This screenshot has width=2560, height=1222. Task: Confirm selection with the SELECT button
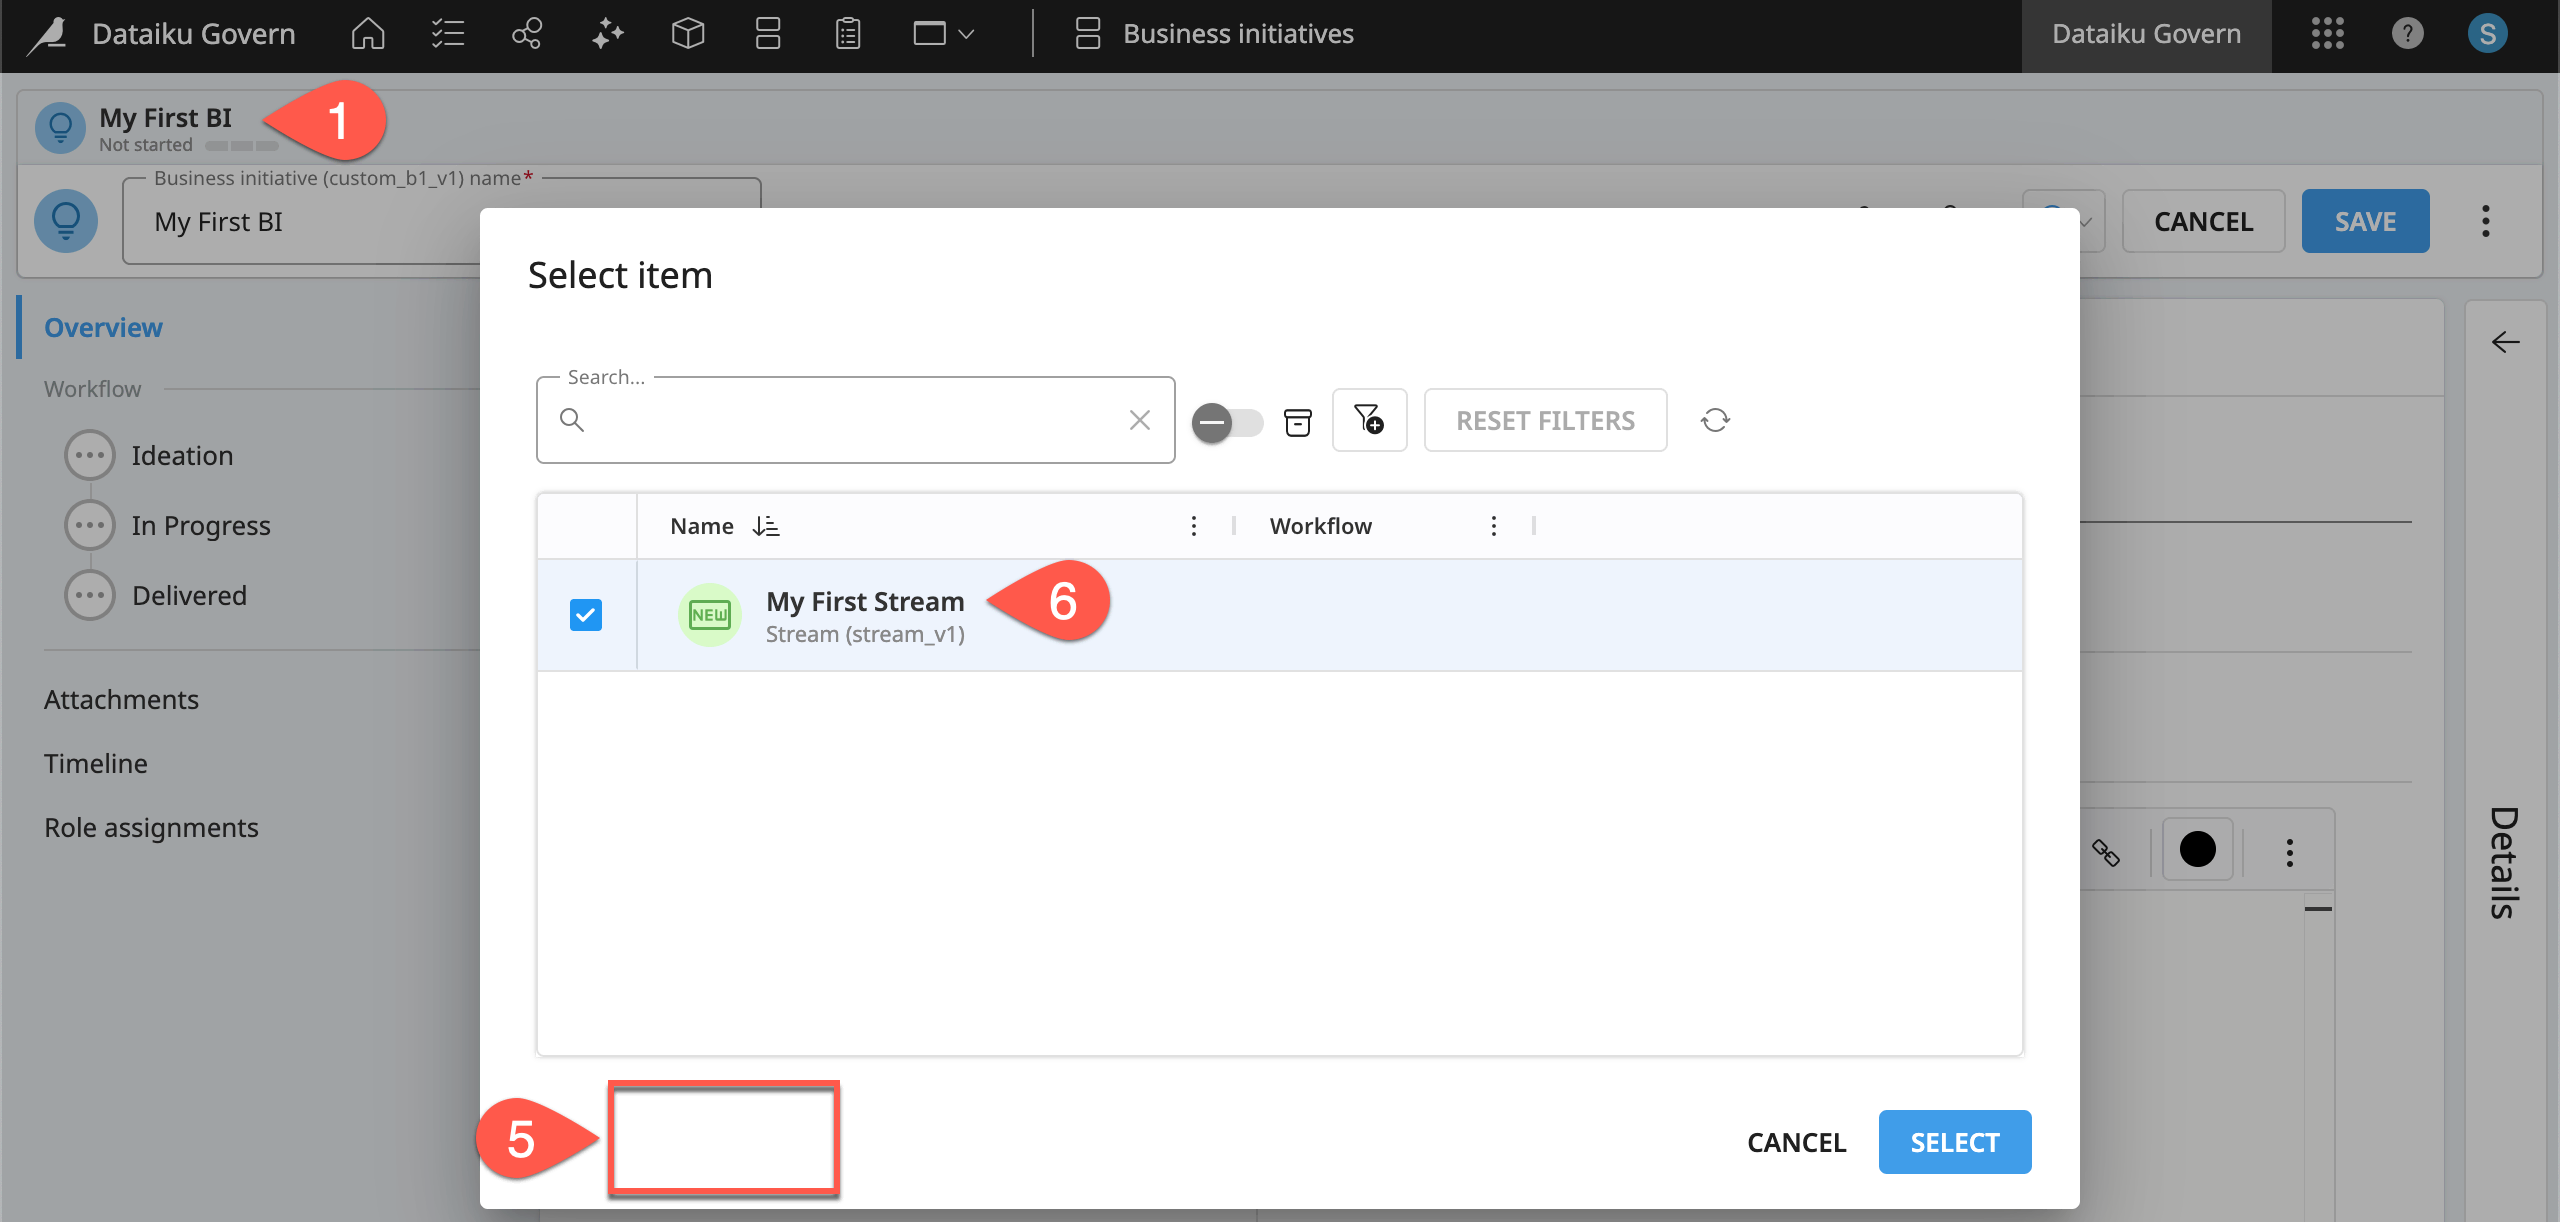pyautogui.click(x=1954, y=1141)
